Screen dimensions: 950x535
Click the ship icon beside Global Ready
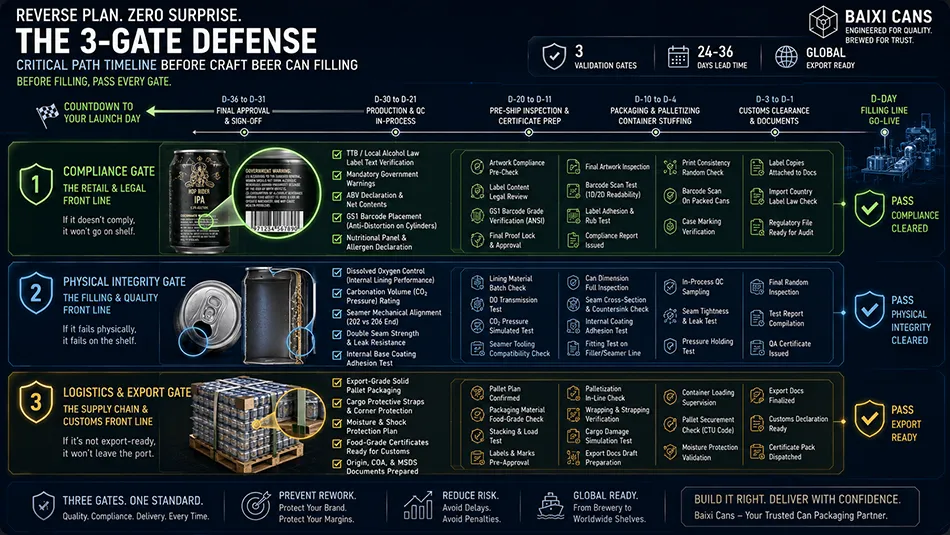[x=550, y=506]
